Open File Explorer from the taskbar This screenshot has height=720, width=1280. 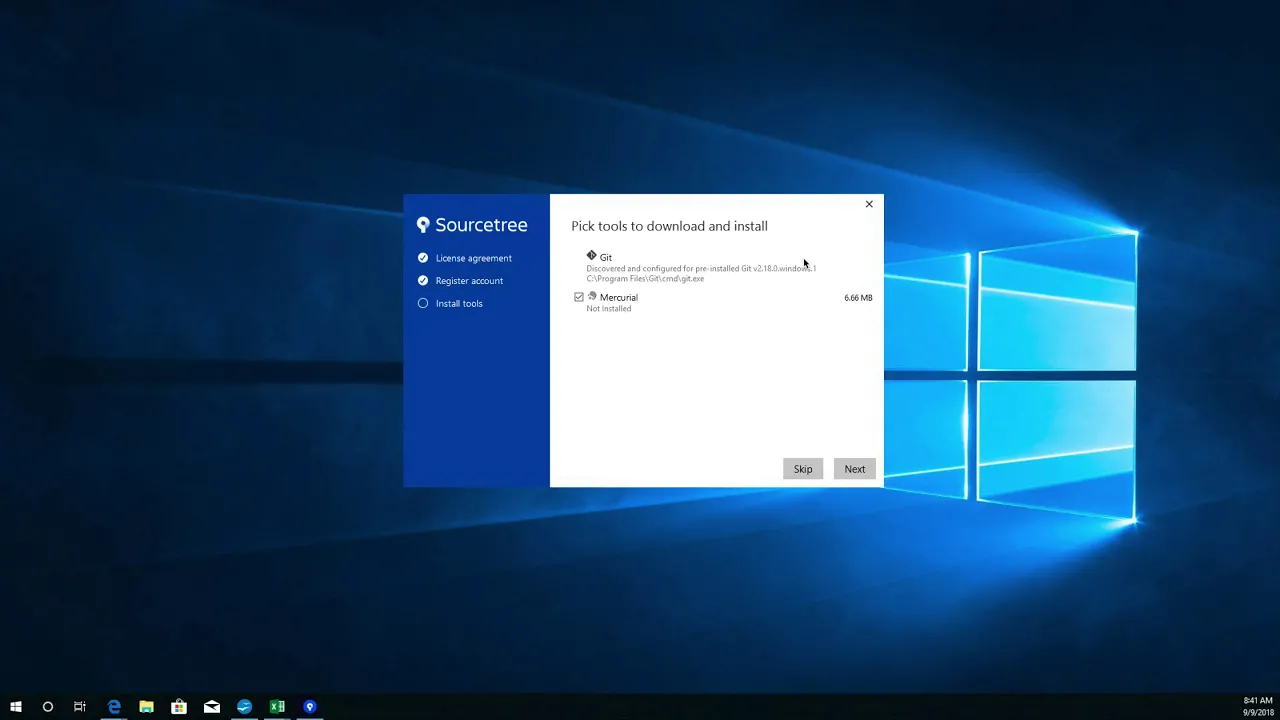tap(146, 707)
